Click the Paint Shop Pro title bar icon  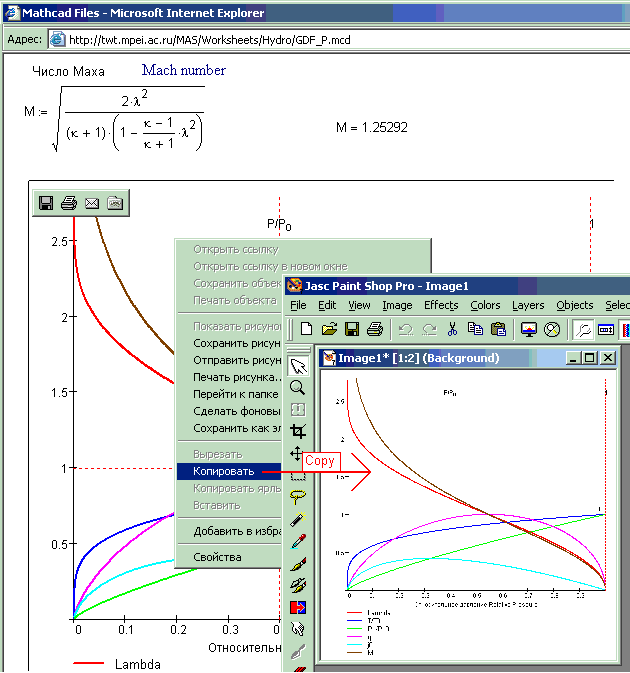294,285
